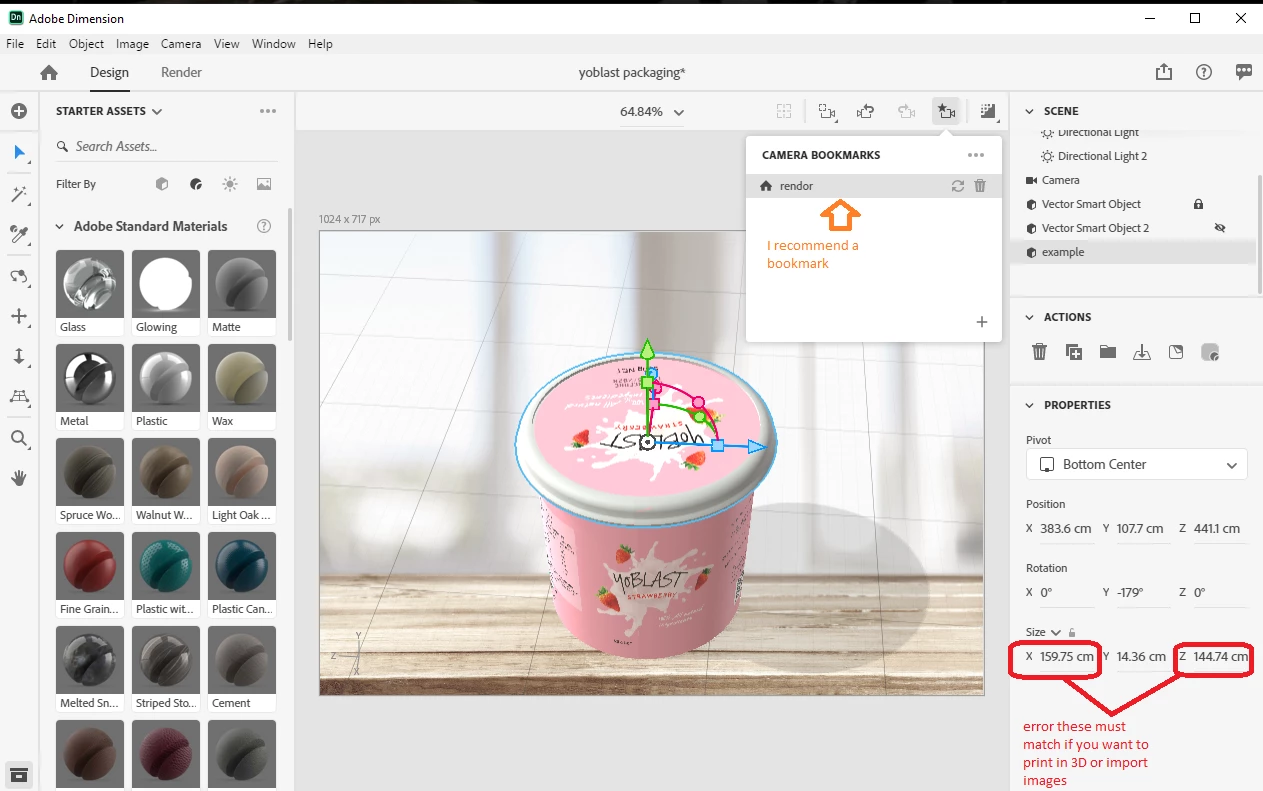Show the hidden Vector Smart Object 2
The width and height of the screenshot is (1263, 791).
point(1220,228)
